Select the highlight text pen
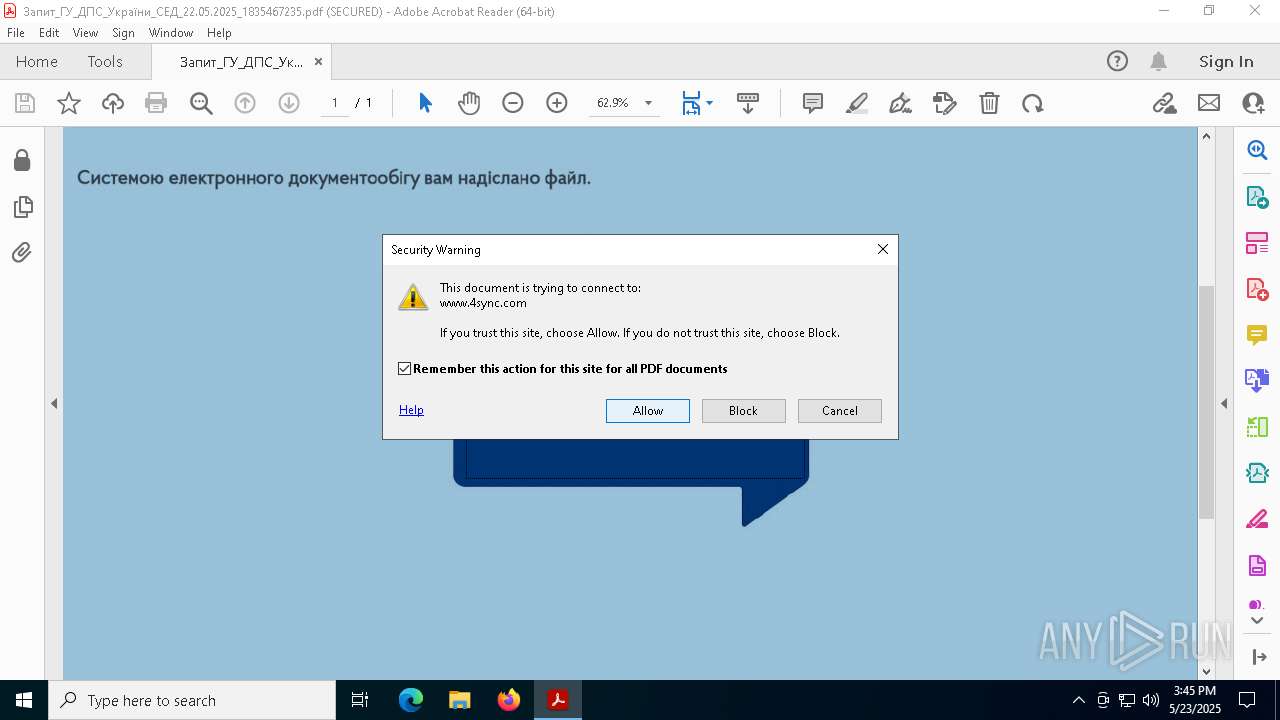The image size is (1280, 720). point(857,103)
